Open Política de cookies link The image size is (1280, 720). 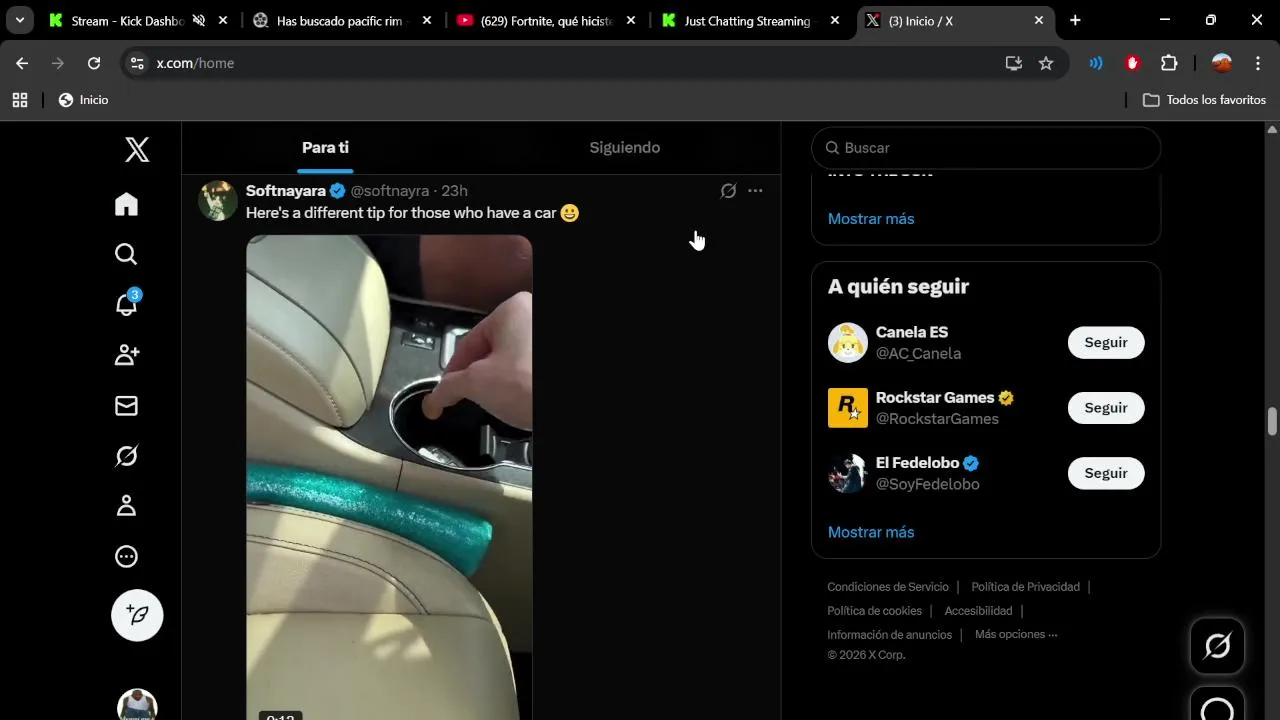875,611
